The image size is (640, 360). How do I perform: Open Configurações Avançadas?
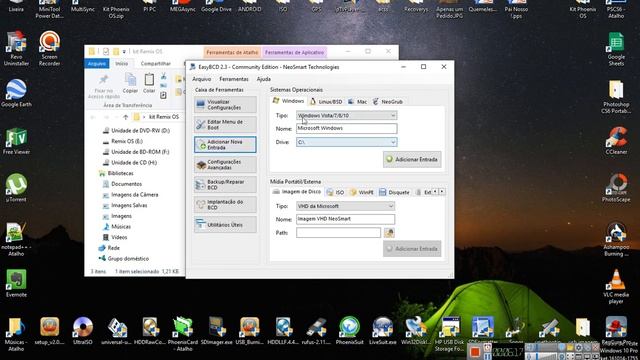225,164
